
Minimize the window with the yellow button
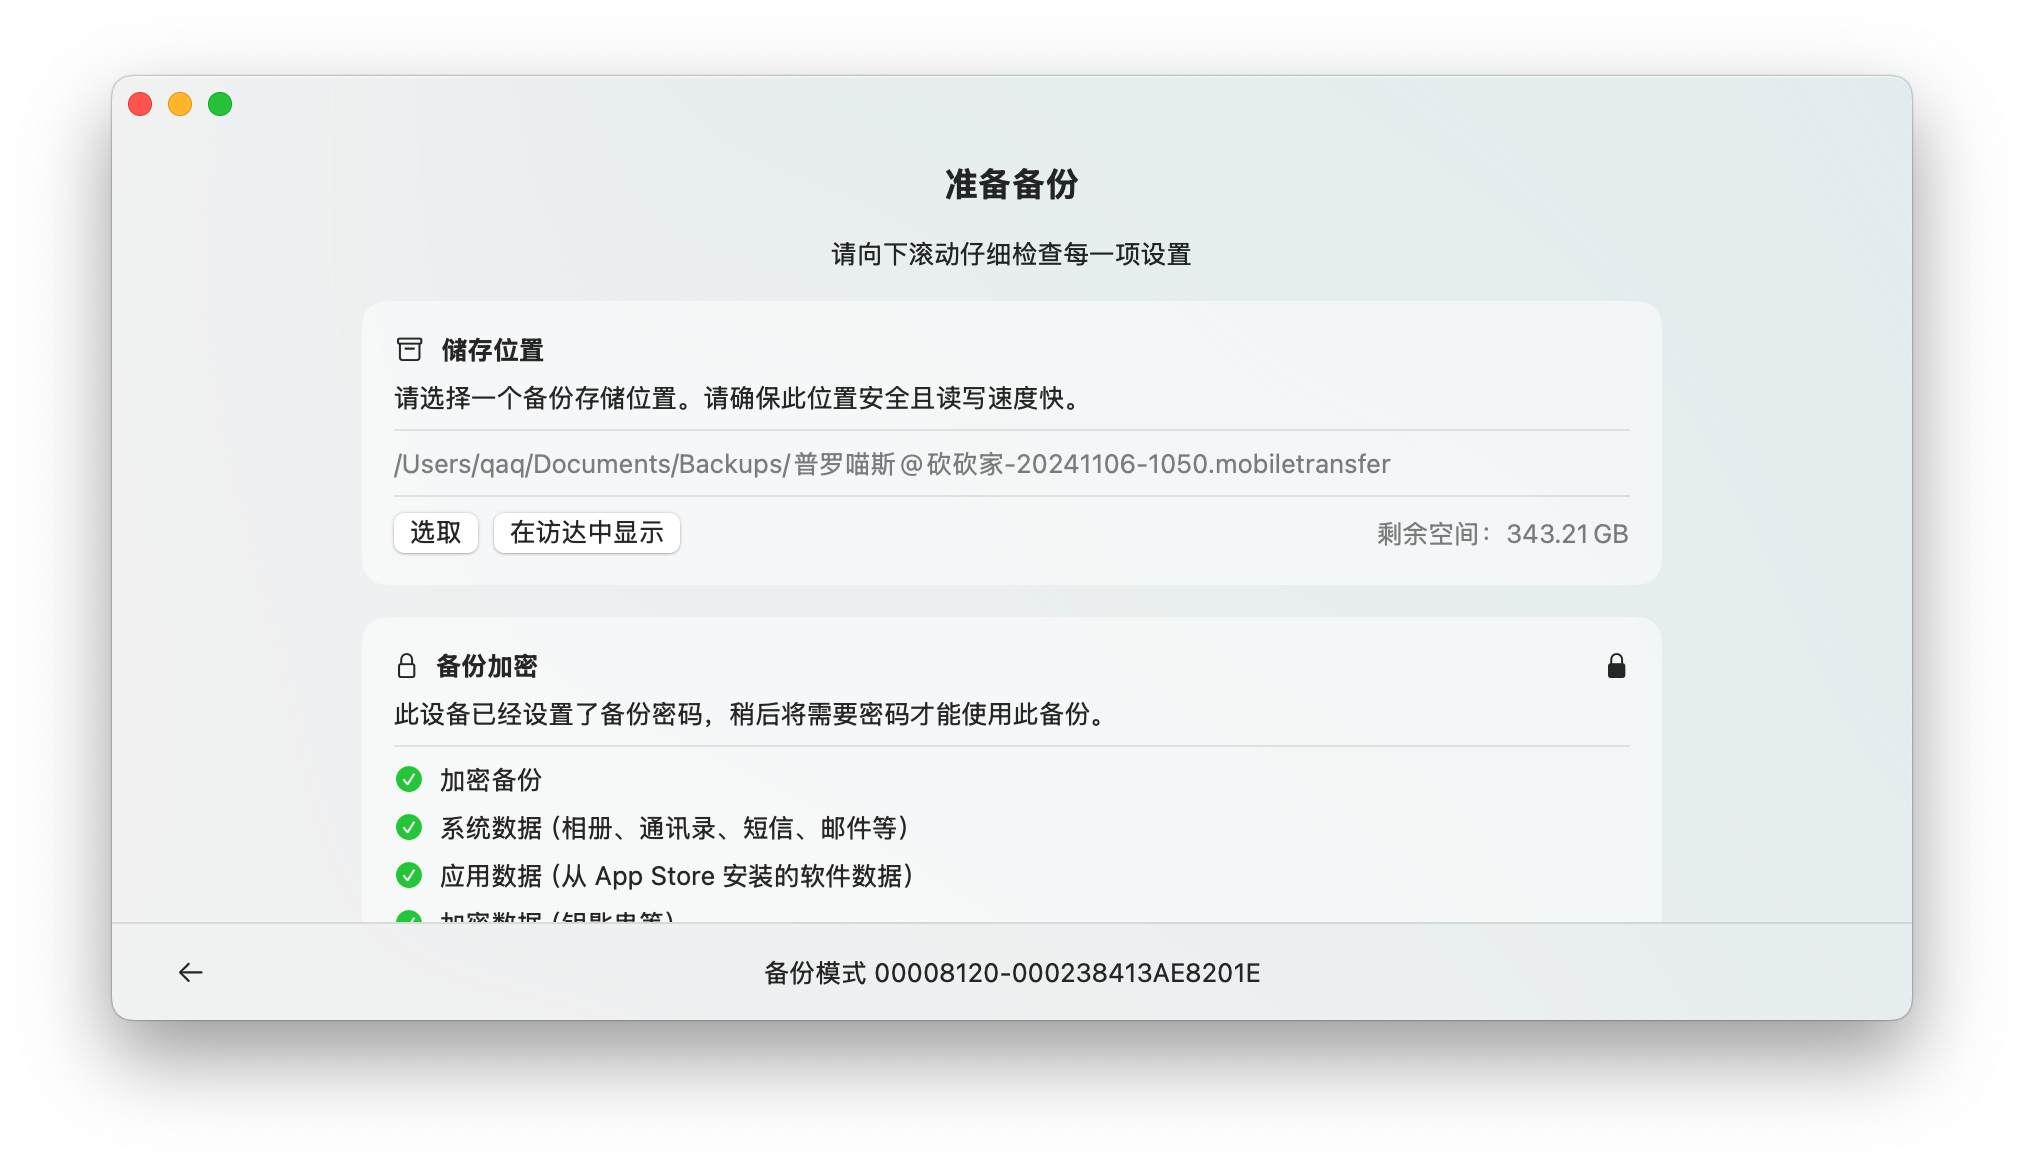tap(180, 104)
